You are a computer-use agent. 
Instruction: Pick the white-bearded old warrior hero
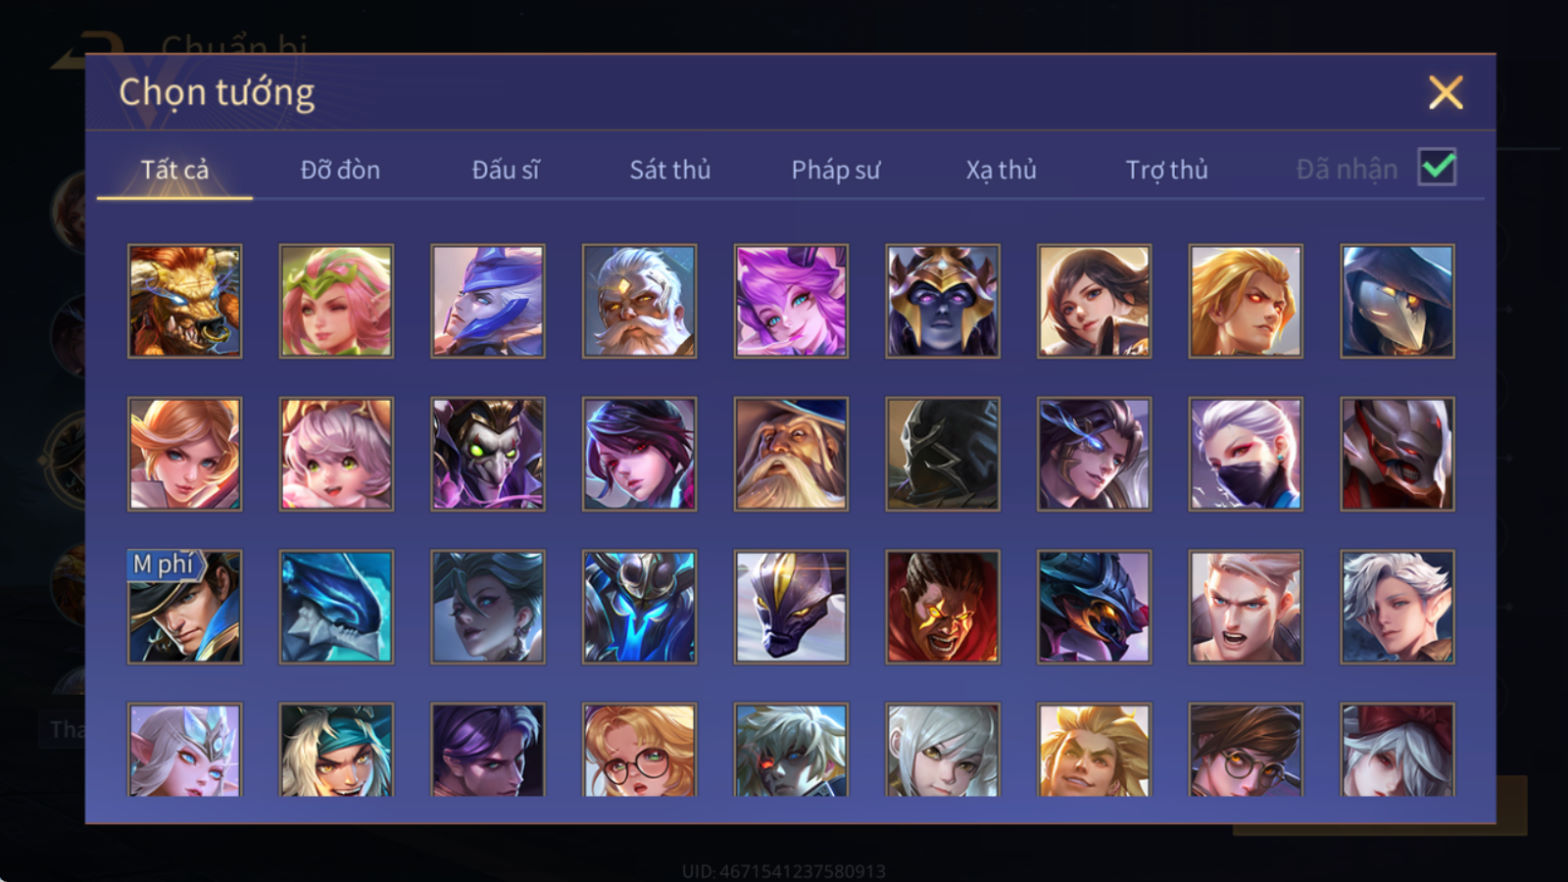[x=639, y=301]
